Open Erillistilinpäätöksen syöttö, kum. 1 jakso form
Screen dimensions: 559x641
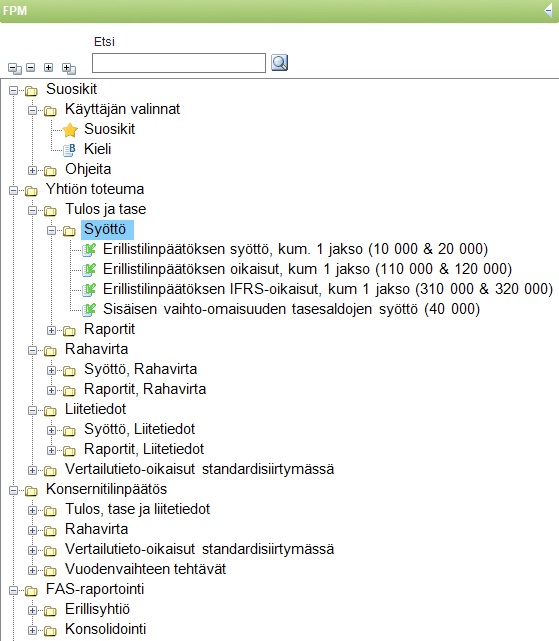click(x=295, y=249)
